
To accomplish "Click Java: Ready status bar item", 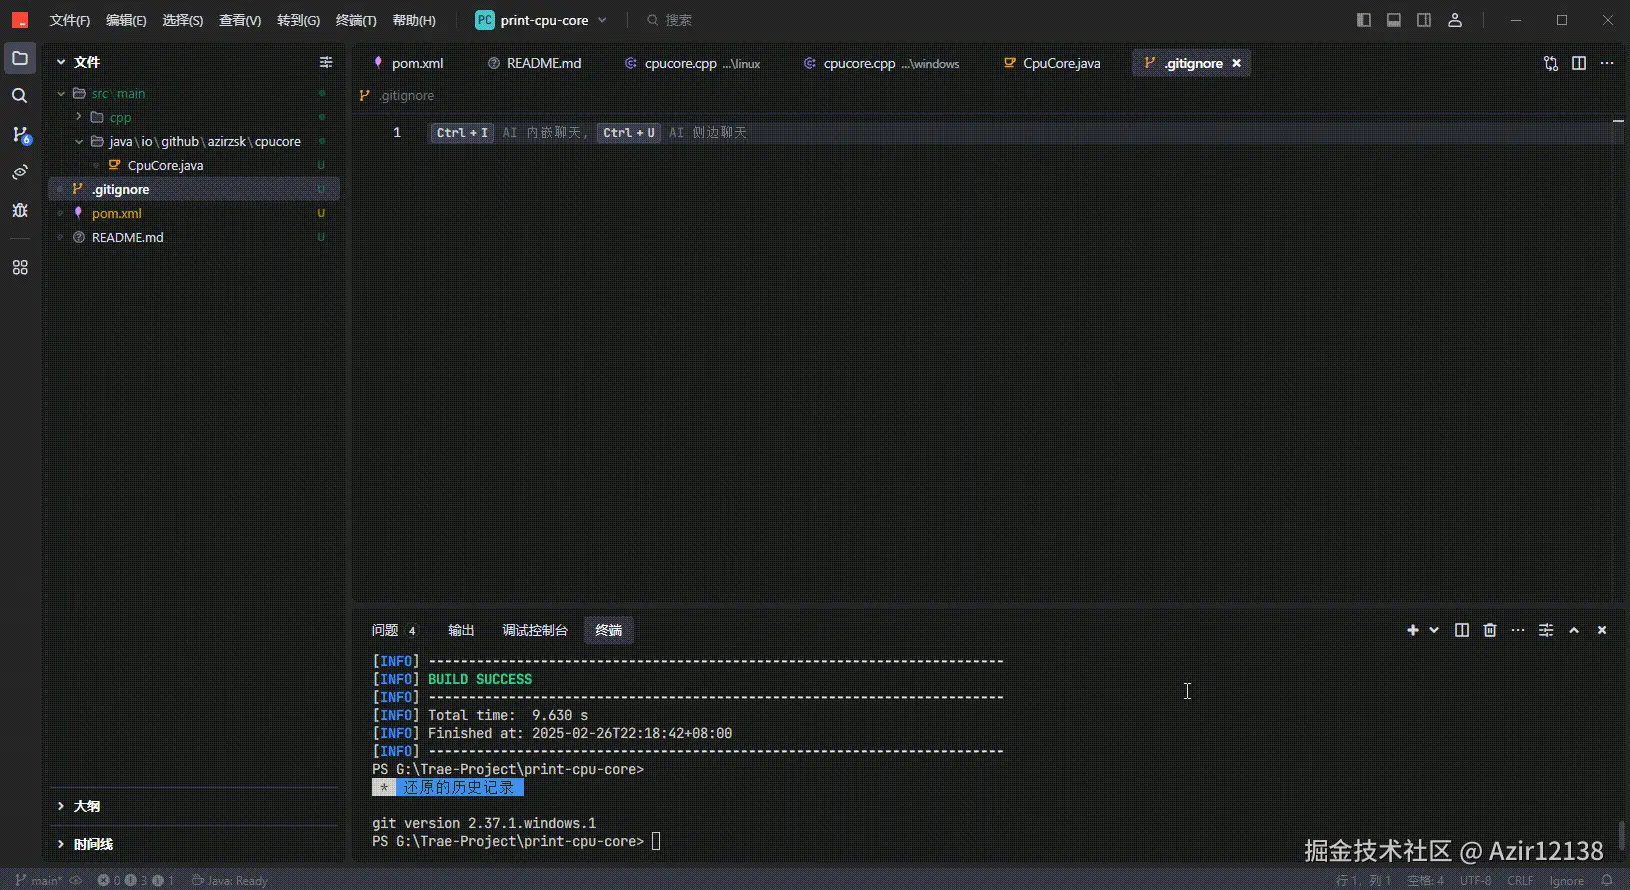I will tap(230, 880).
